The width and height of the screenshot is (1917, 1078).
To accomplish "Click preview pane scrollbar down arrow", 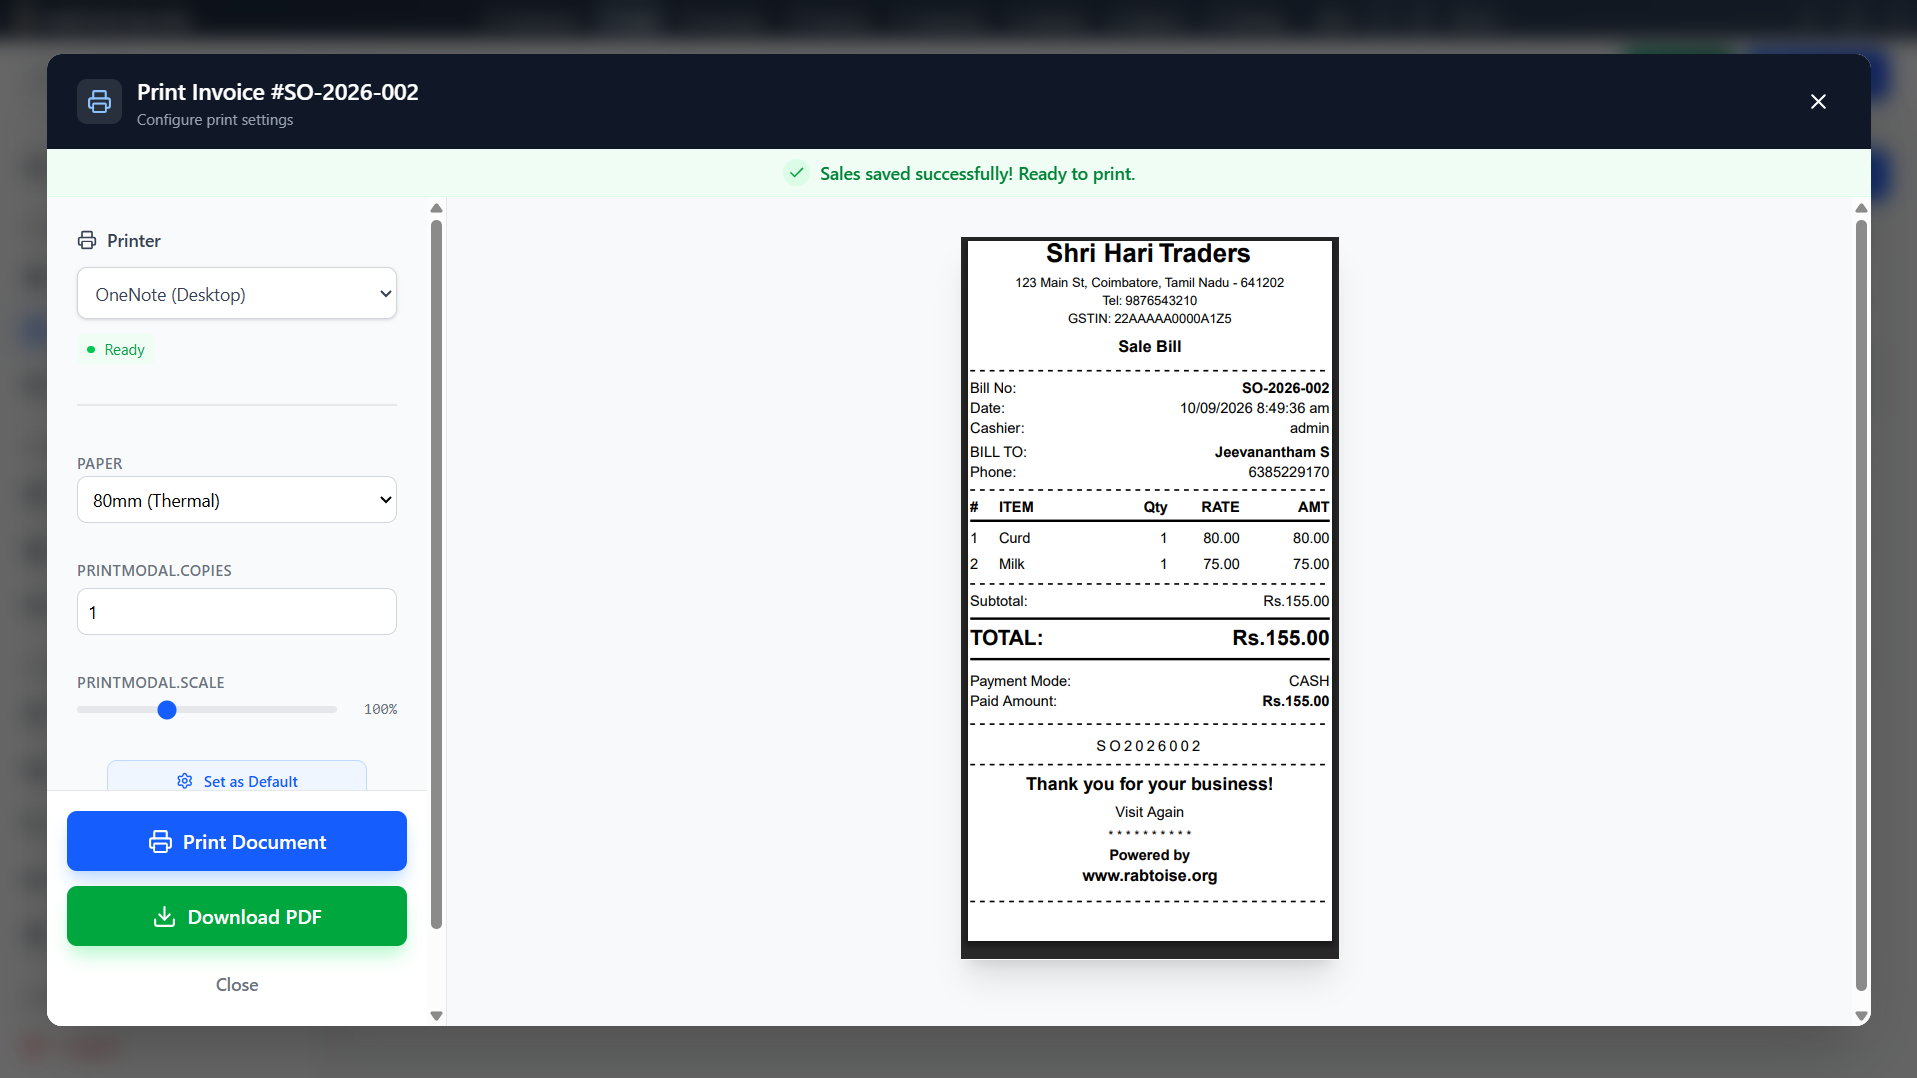I will pyautogui.click(x=1861, y=1015).
